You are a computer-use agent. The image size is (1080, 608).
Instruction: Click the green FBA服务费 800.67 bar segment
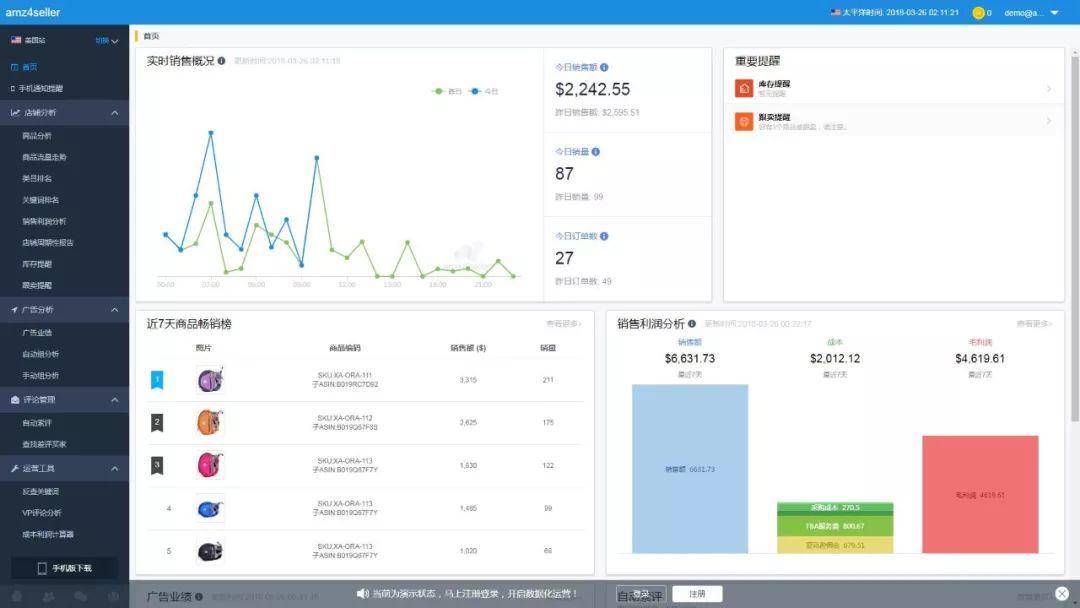tap(835, 526)
